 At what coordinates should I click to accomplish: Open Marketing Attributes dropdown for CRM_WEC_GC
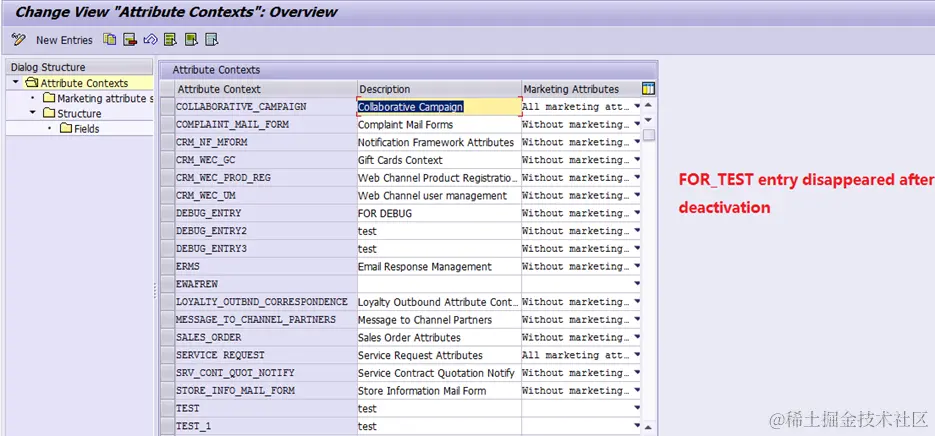click(x=637, y=160)
